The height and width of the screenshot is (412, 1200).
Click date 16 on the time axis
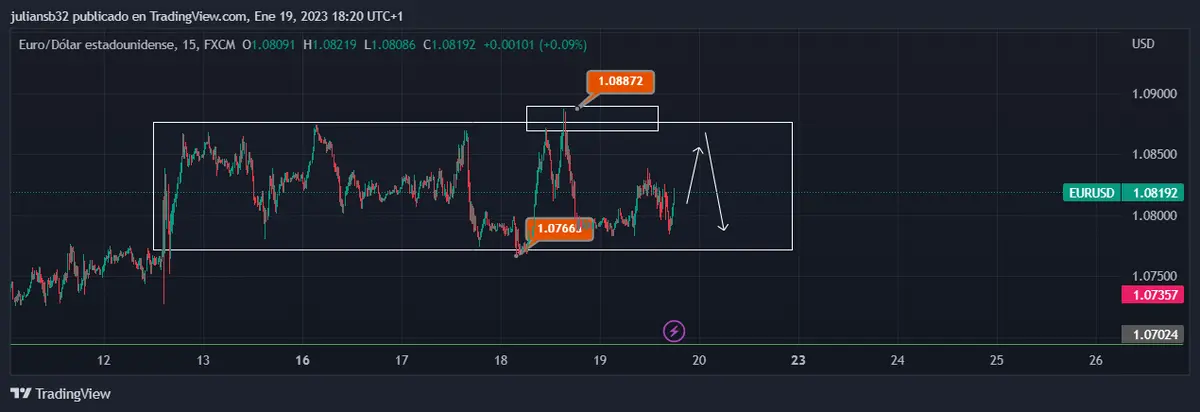click(x=304, y=360)
